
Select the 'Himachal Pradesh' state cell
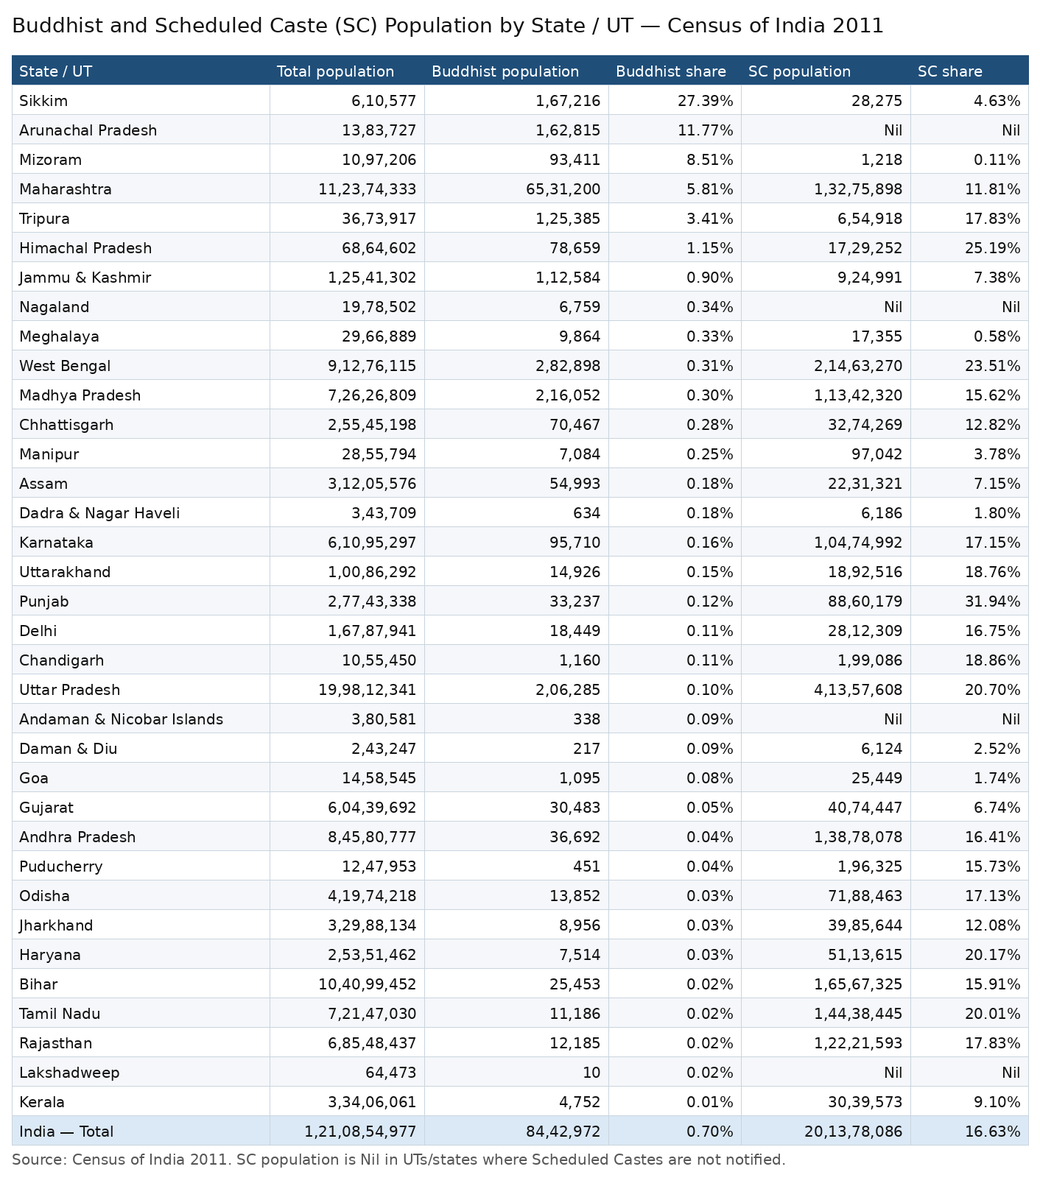pos(141,248)
